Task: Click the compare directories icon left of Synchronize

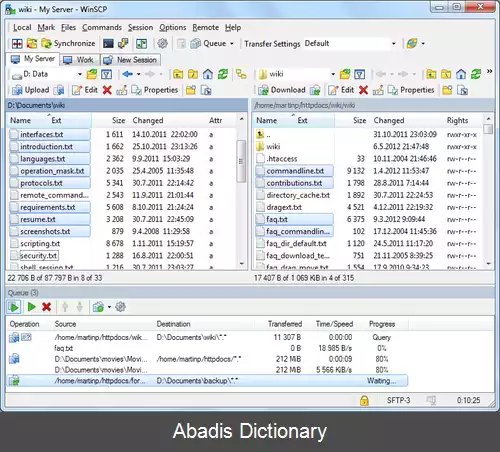Action: coord(32,43)
